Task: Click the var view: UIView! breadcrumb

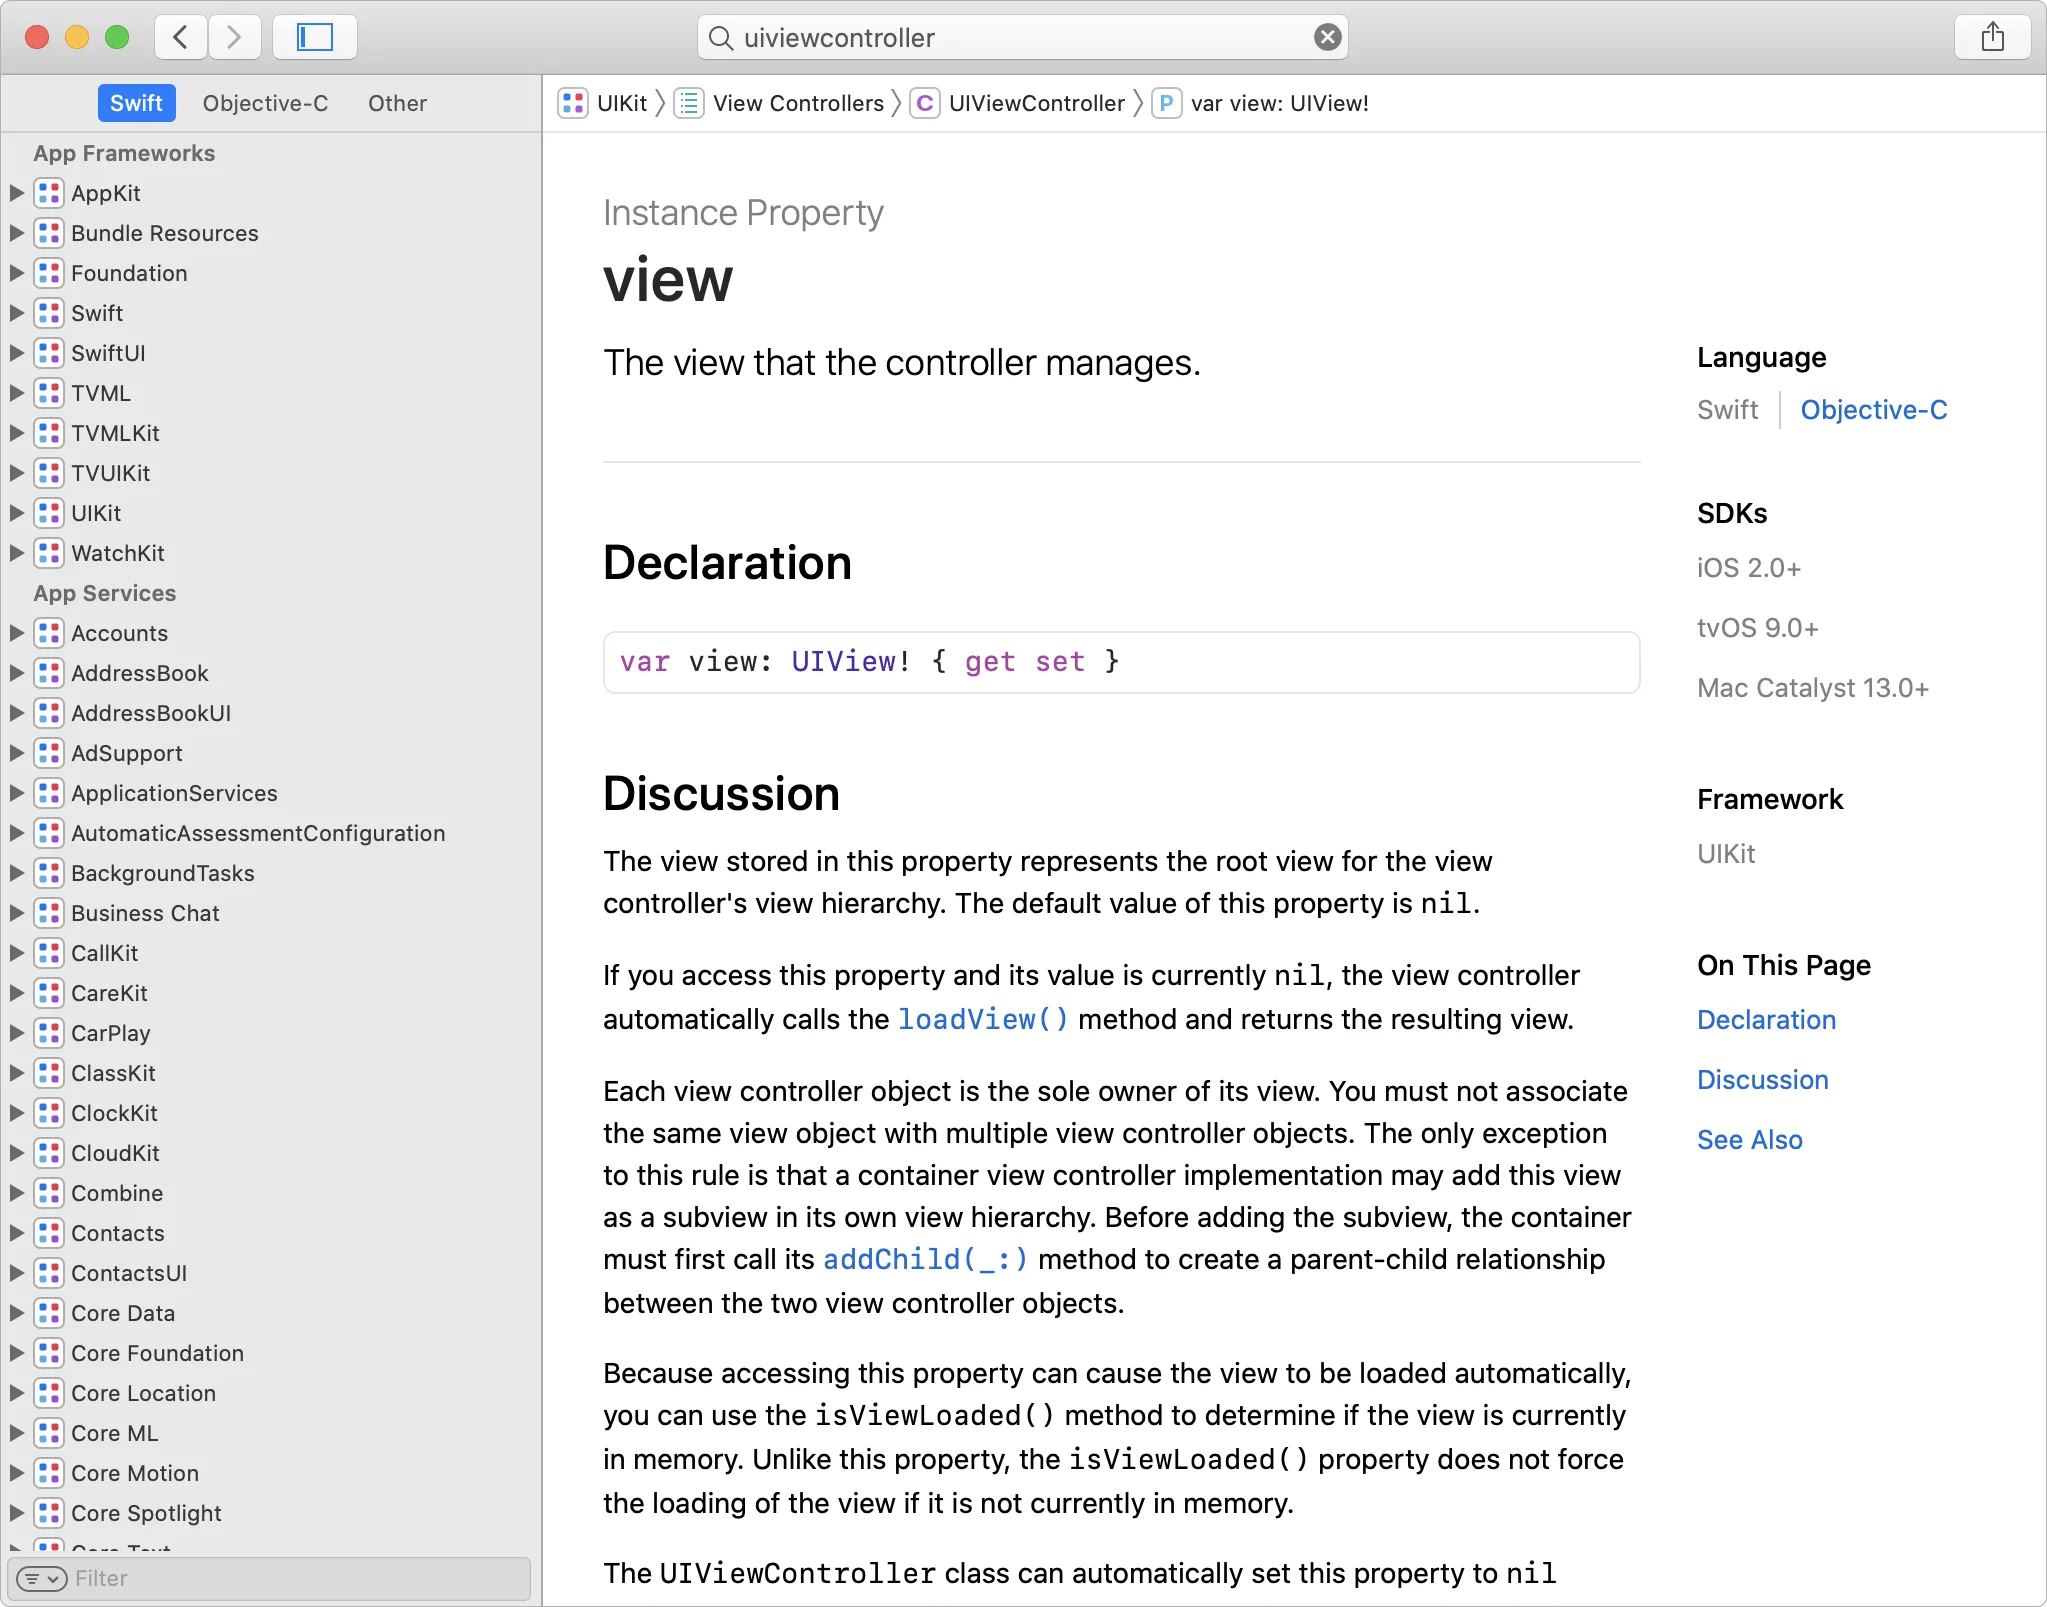Action: [1279, 103]
